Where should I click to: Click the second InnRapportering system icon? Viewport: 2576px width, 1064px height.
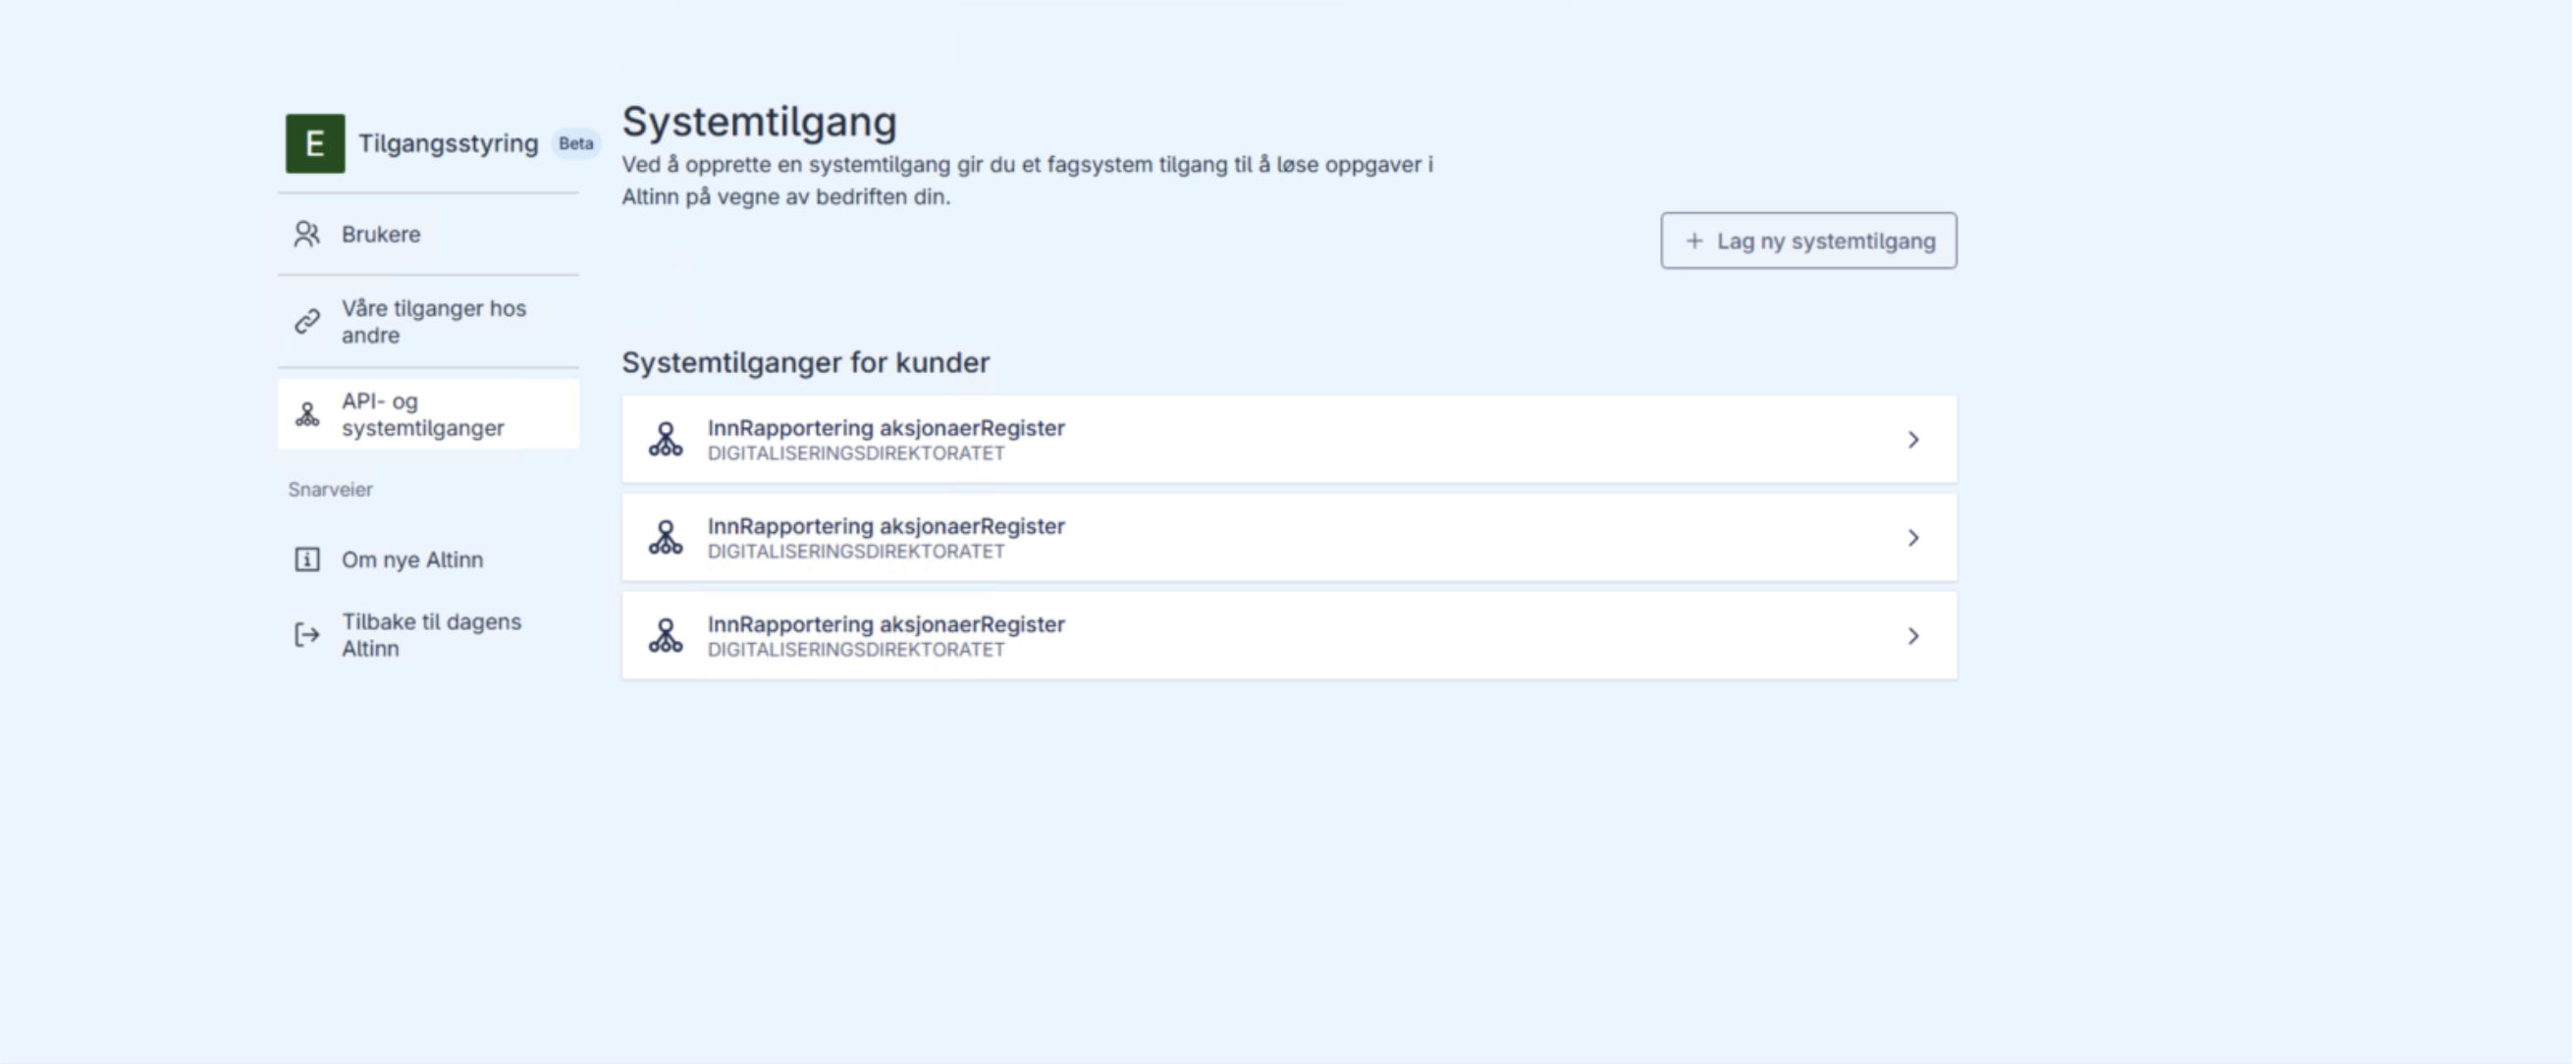pyautogui.click(x=665, y=538)
